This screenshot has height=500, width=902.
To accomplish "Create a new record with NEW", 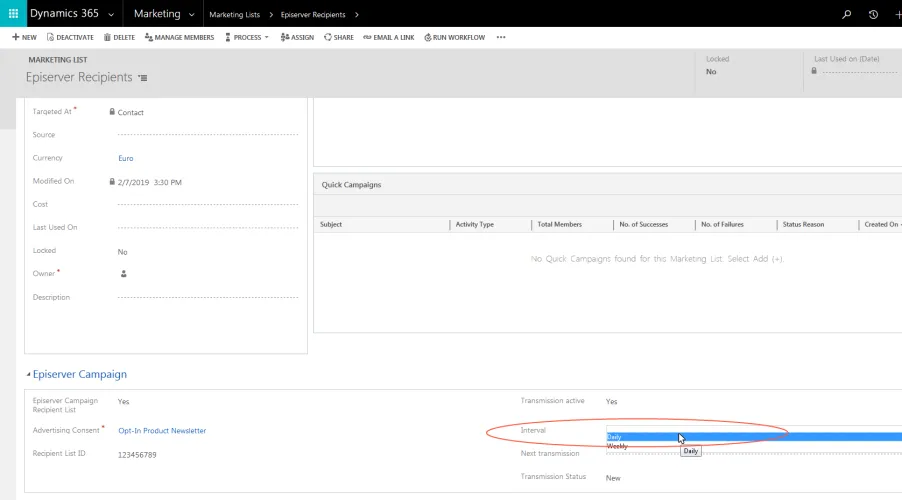I will point(24,37).
